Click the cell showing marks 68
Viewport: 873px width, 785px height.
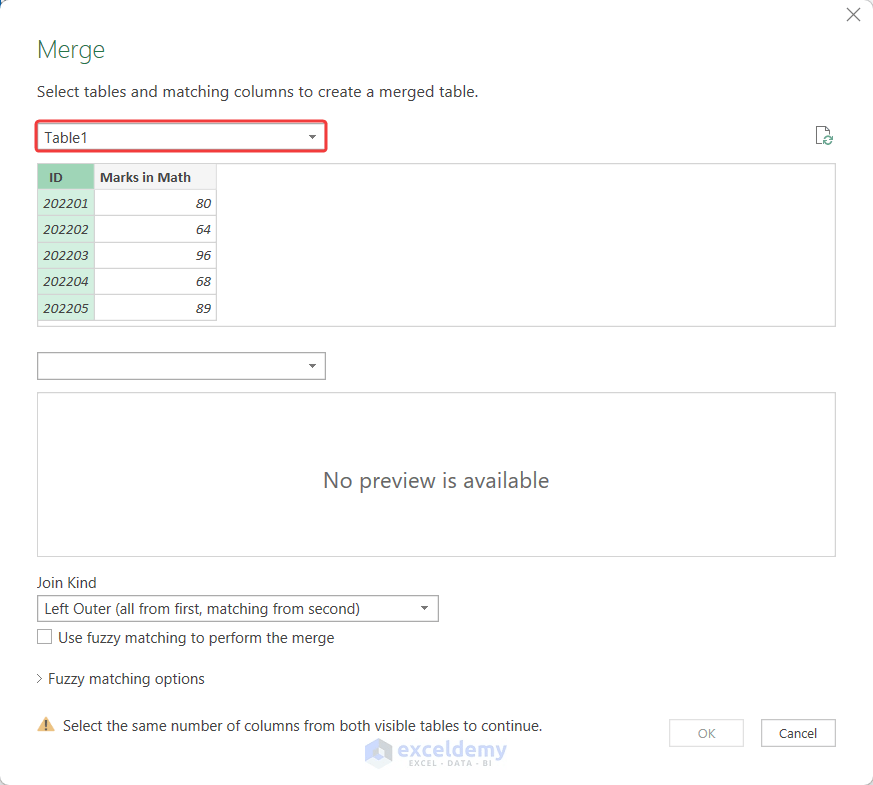(x=202, y=281)
